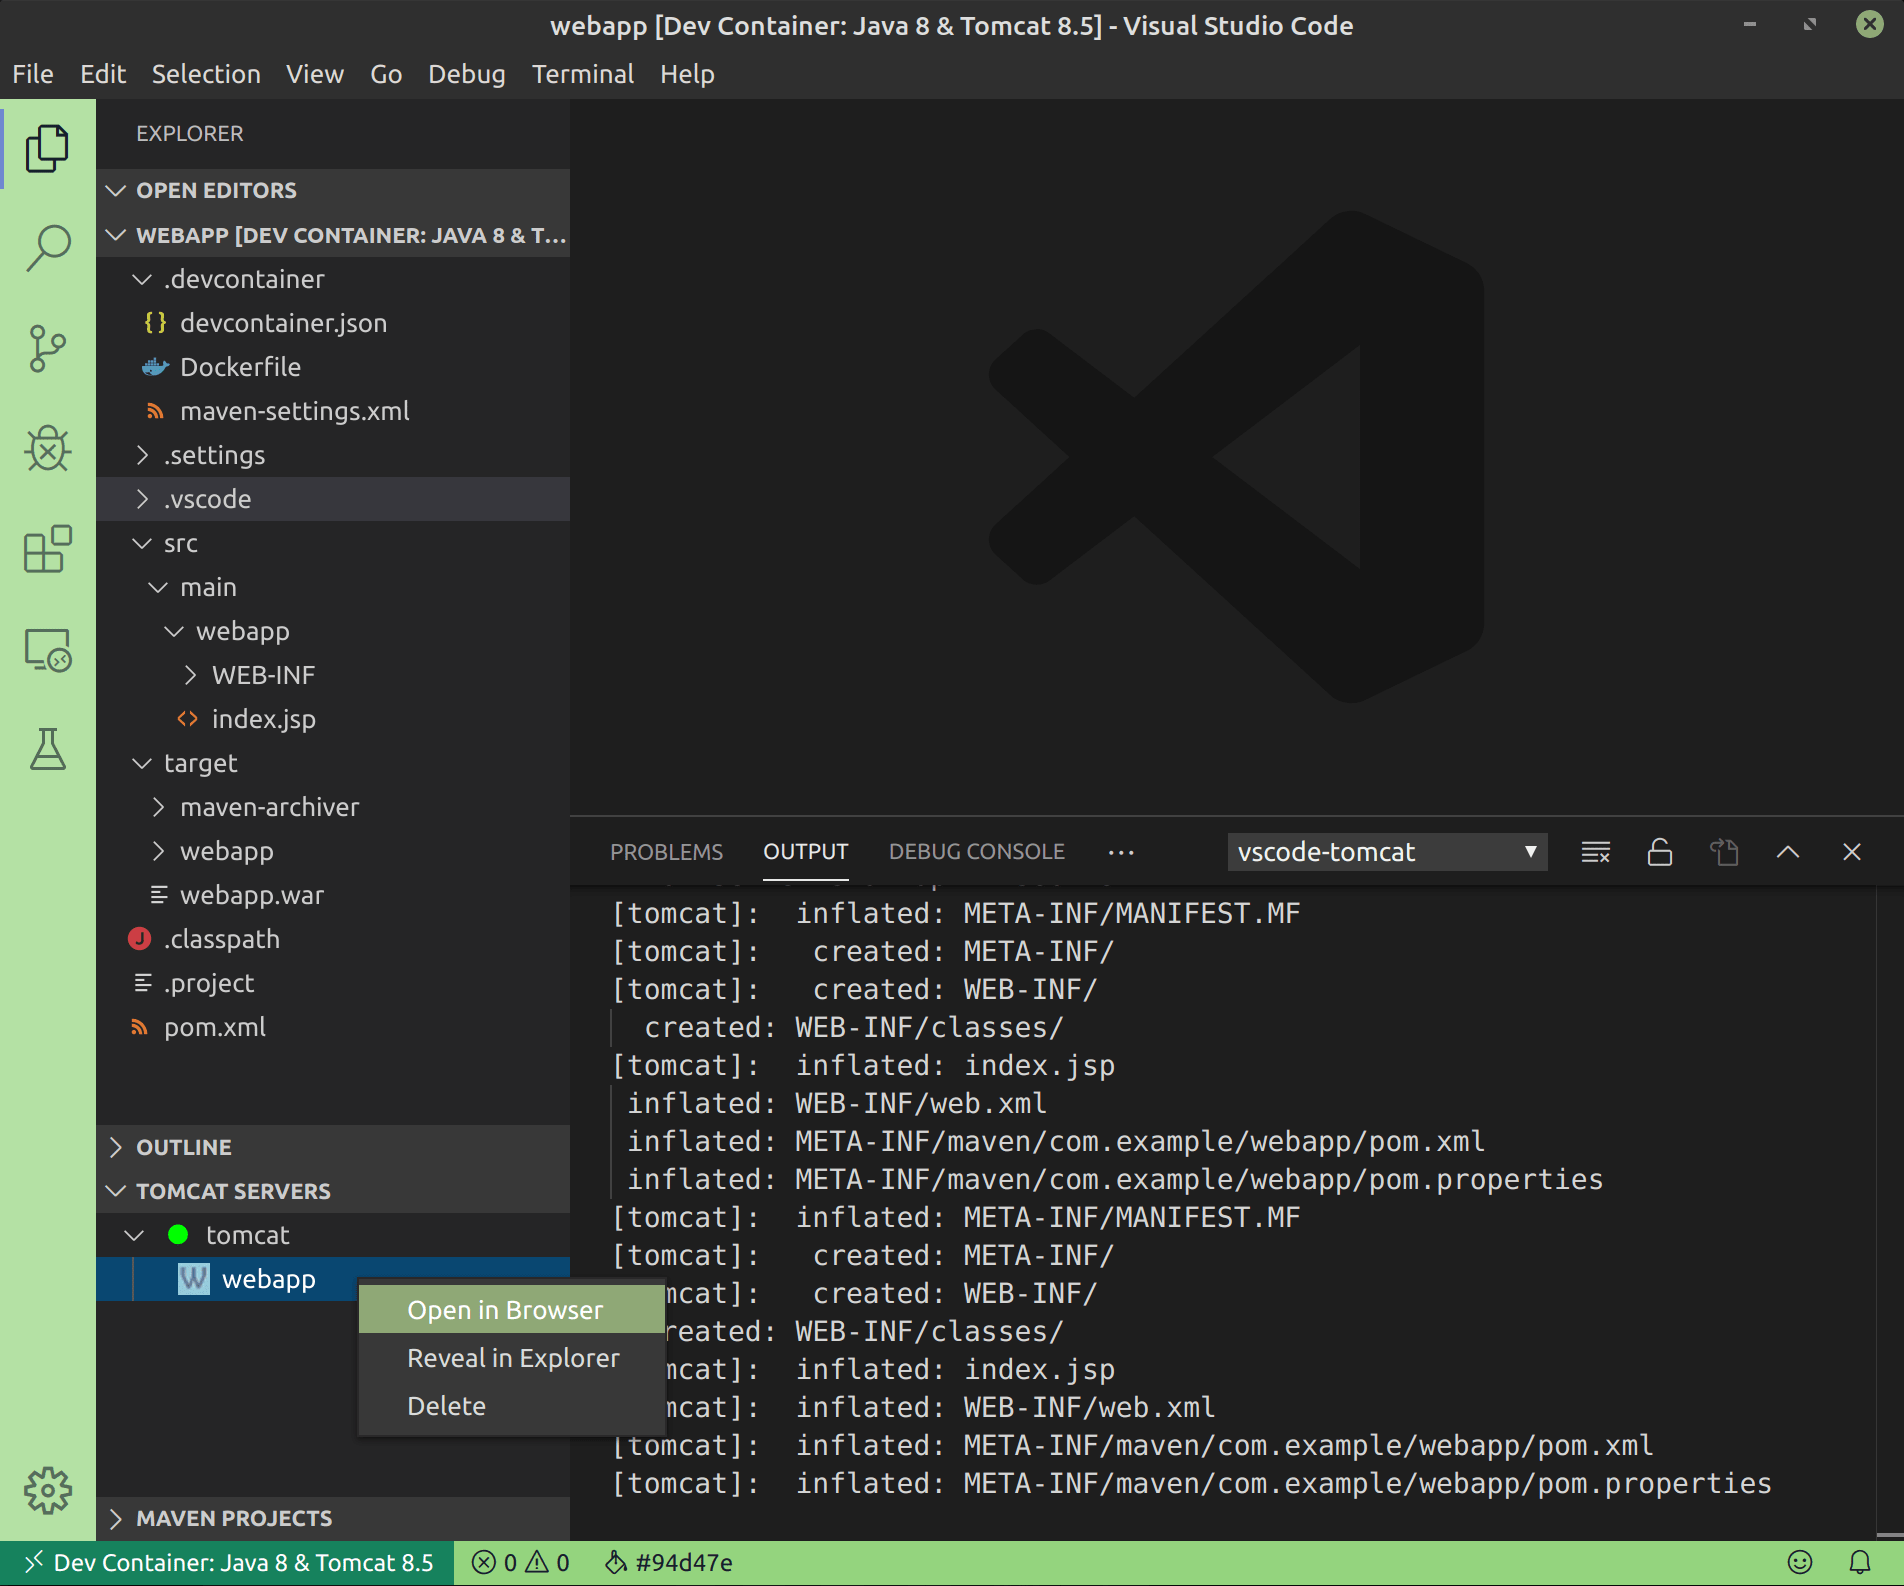The image size is (1904, 1586).
Task: Open the View menu
Action: [315, 74]
